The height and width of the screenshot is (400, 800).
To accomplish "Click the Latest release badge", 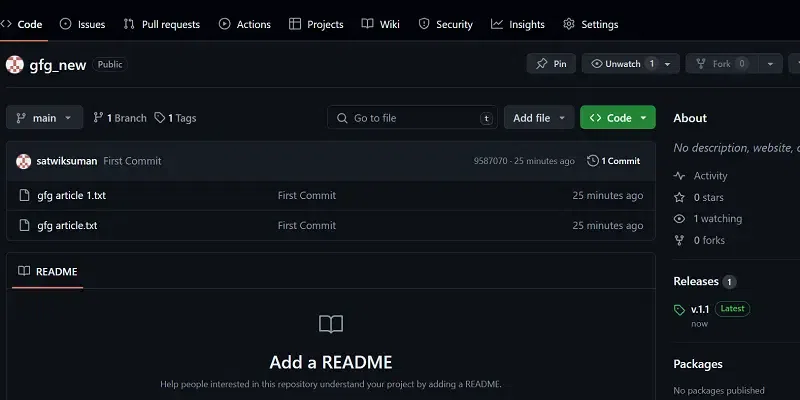I will [732, 309].
